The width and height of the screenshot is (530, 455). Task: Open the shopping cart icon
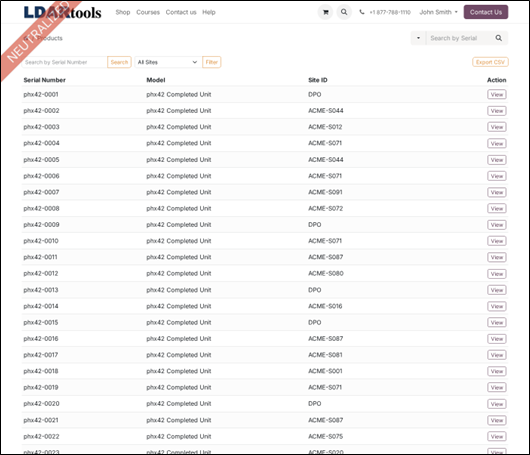click(326, 12)
